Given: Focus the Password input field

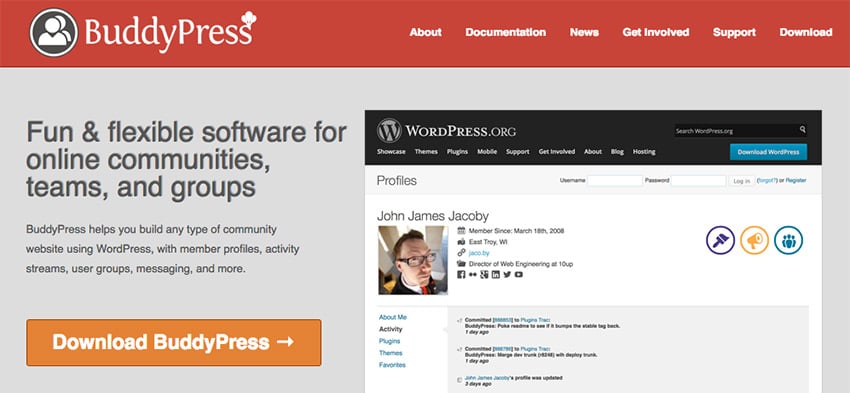Looking at the screenshot, I should tap(698, 181).
